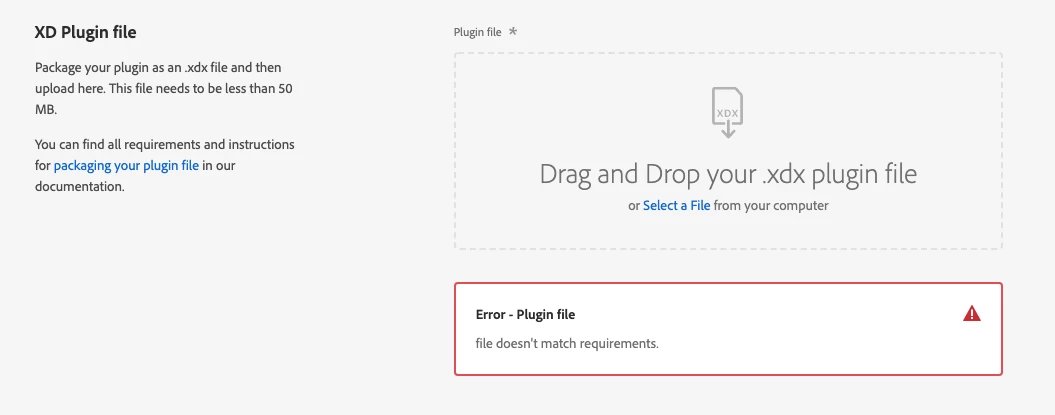Click the Plugin file field label
Image resolution: width=1055 pixels, height=415 pixels.
[x=477, y=32]
